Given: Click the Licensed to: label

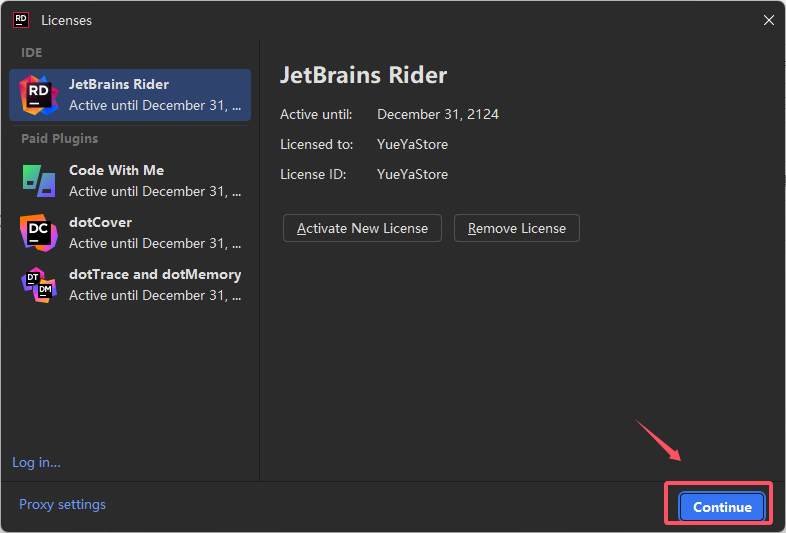Looking at the screenshot, I should [316, 144].
